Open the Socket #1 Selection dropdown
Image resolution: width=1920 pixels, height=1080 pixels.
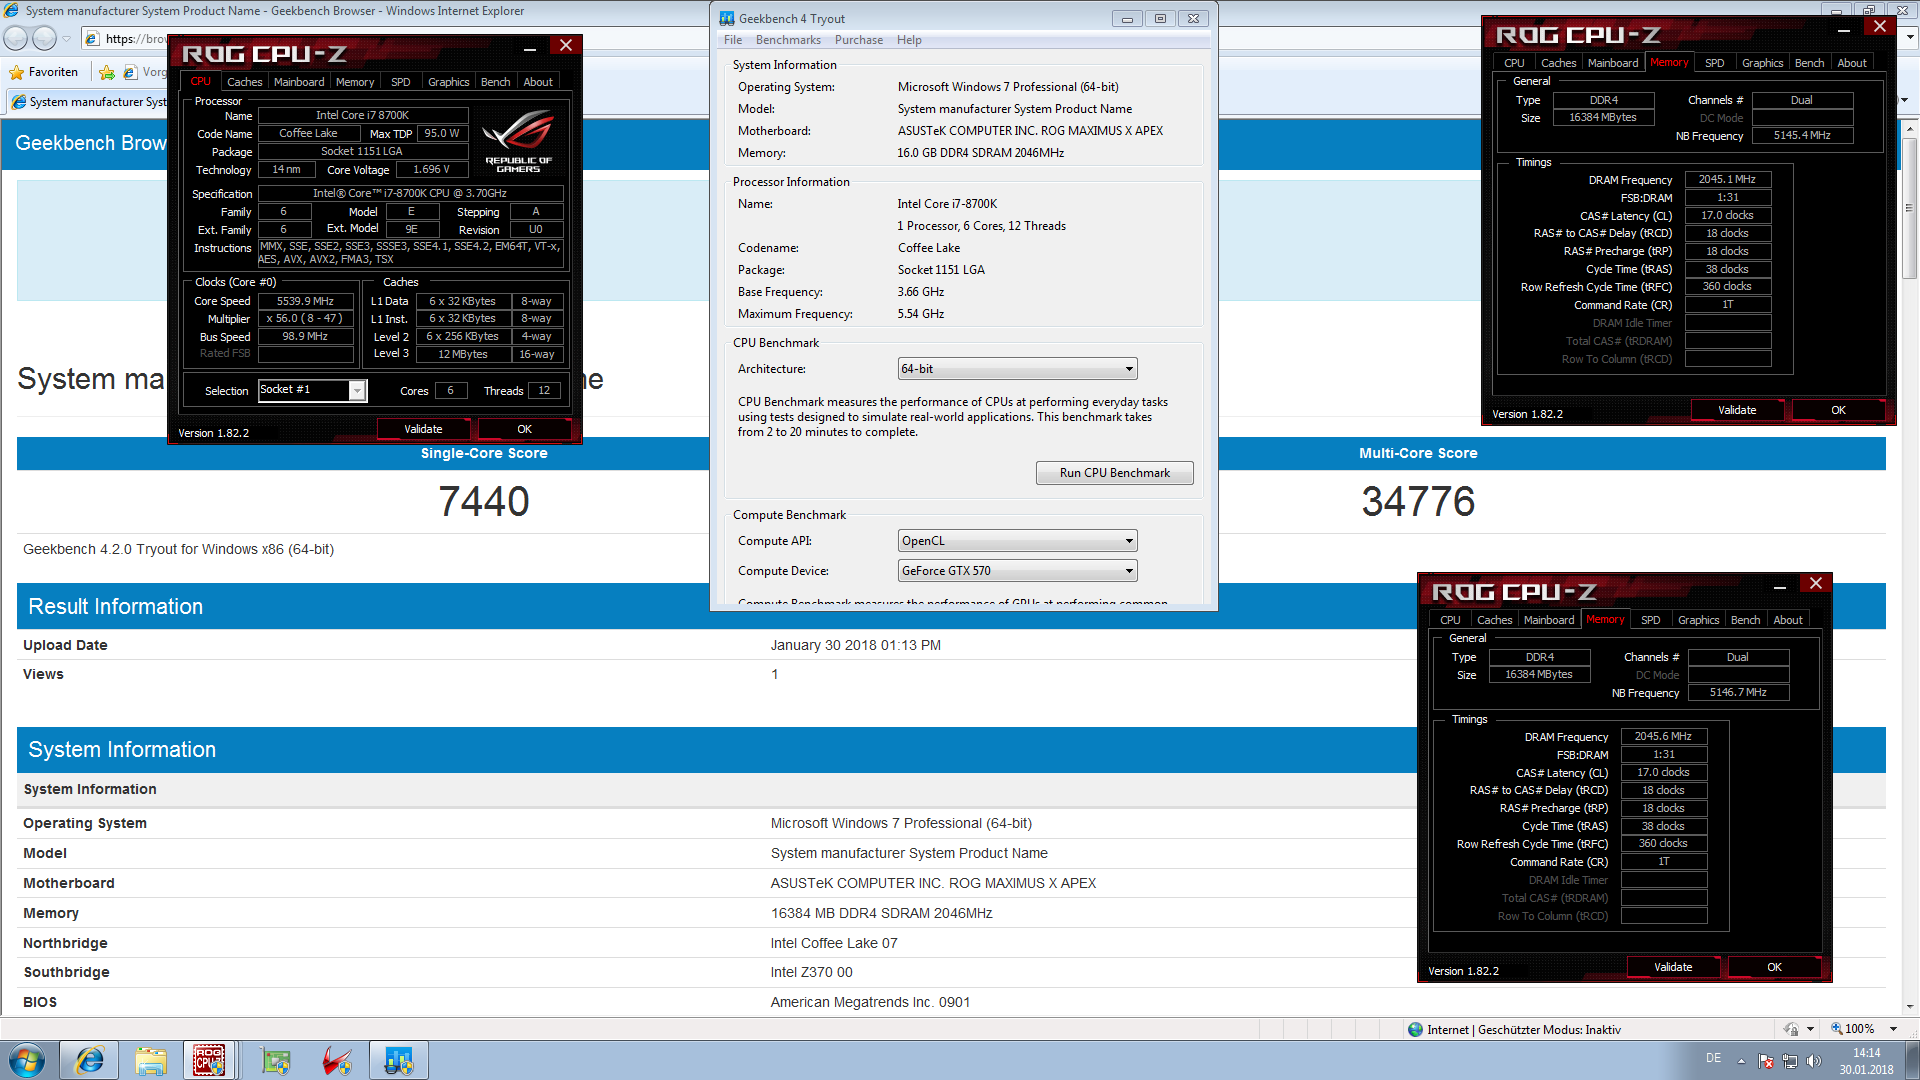pyautogui.click(x=312, y=390)
